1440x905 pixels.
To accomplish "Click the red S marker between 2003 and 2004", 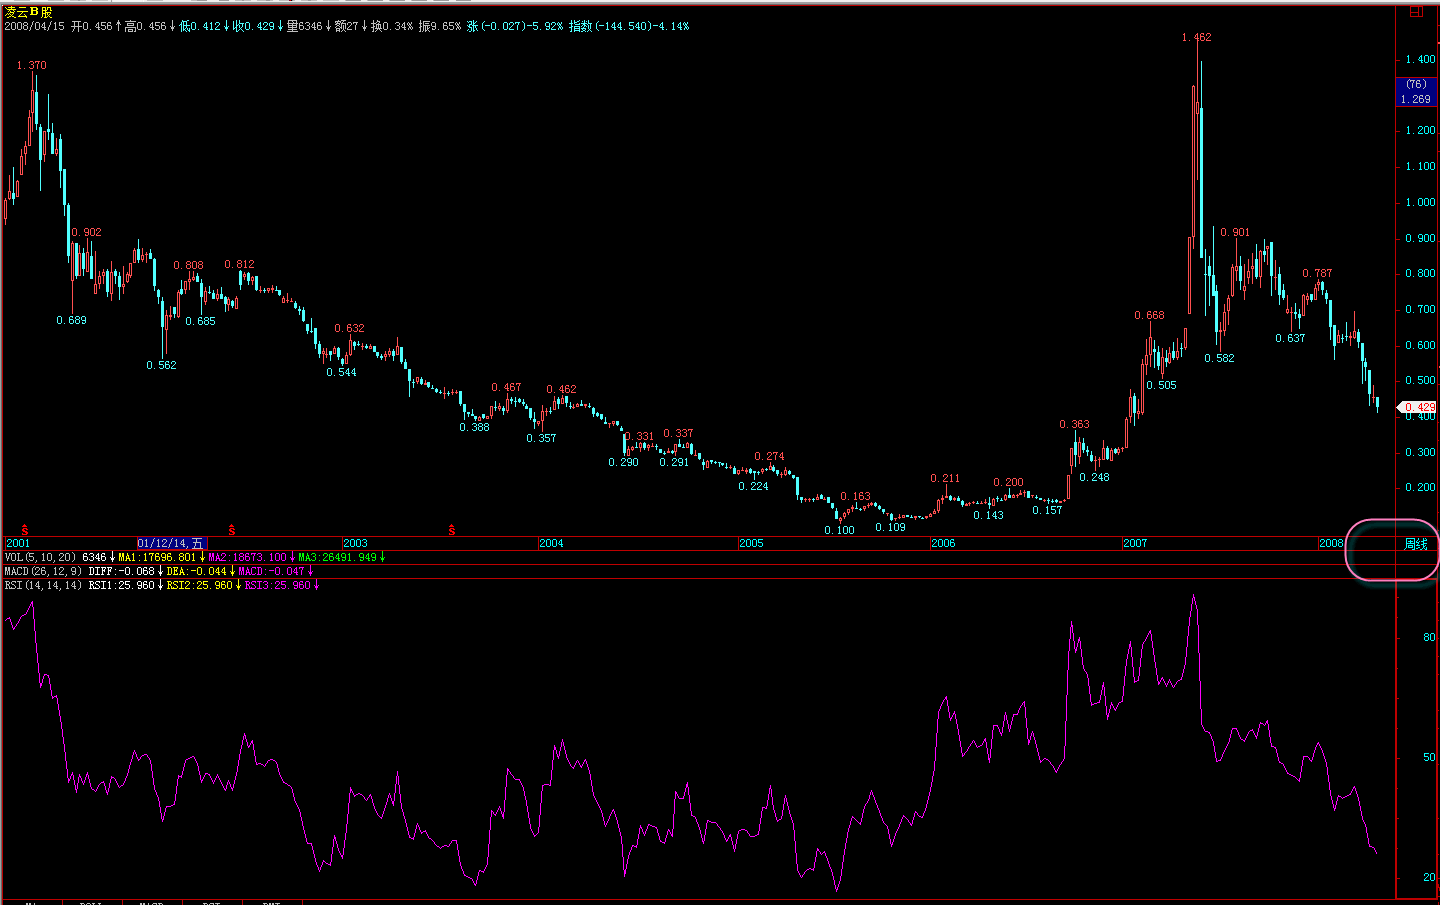I will pos(452,530).
